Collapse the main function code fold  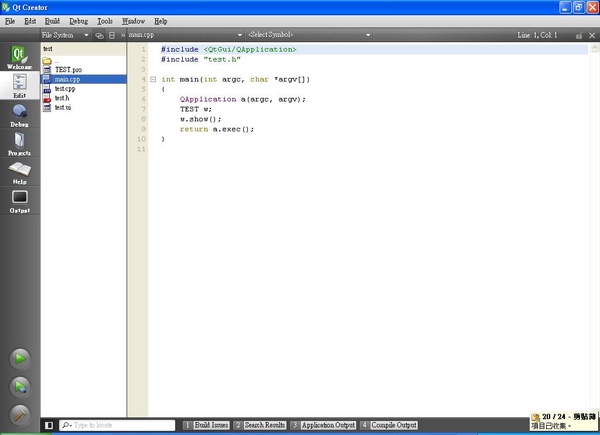153,78
